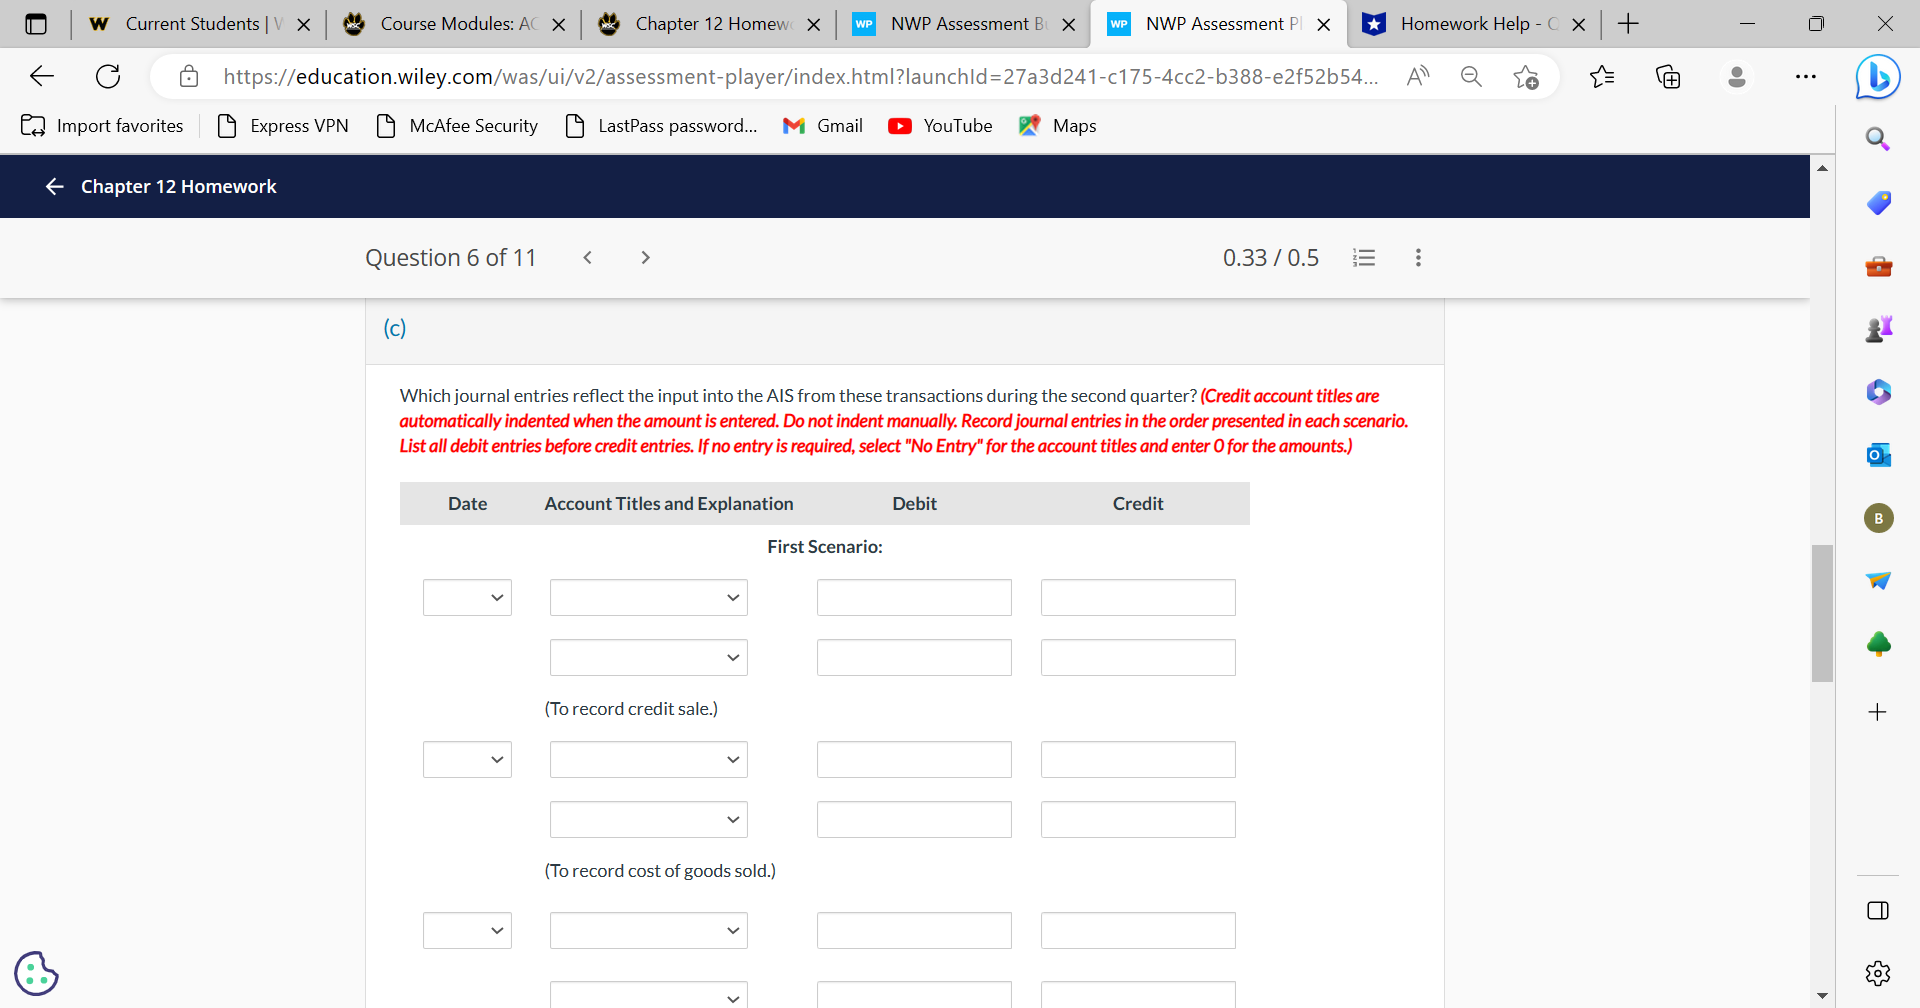
Task: Open the Maps bookmark
Action: 1058,126
